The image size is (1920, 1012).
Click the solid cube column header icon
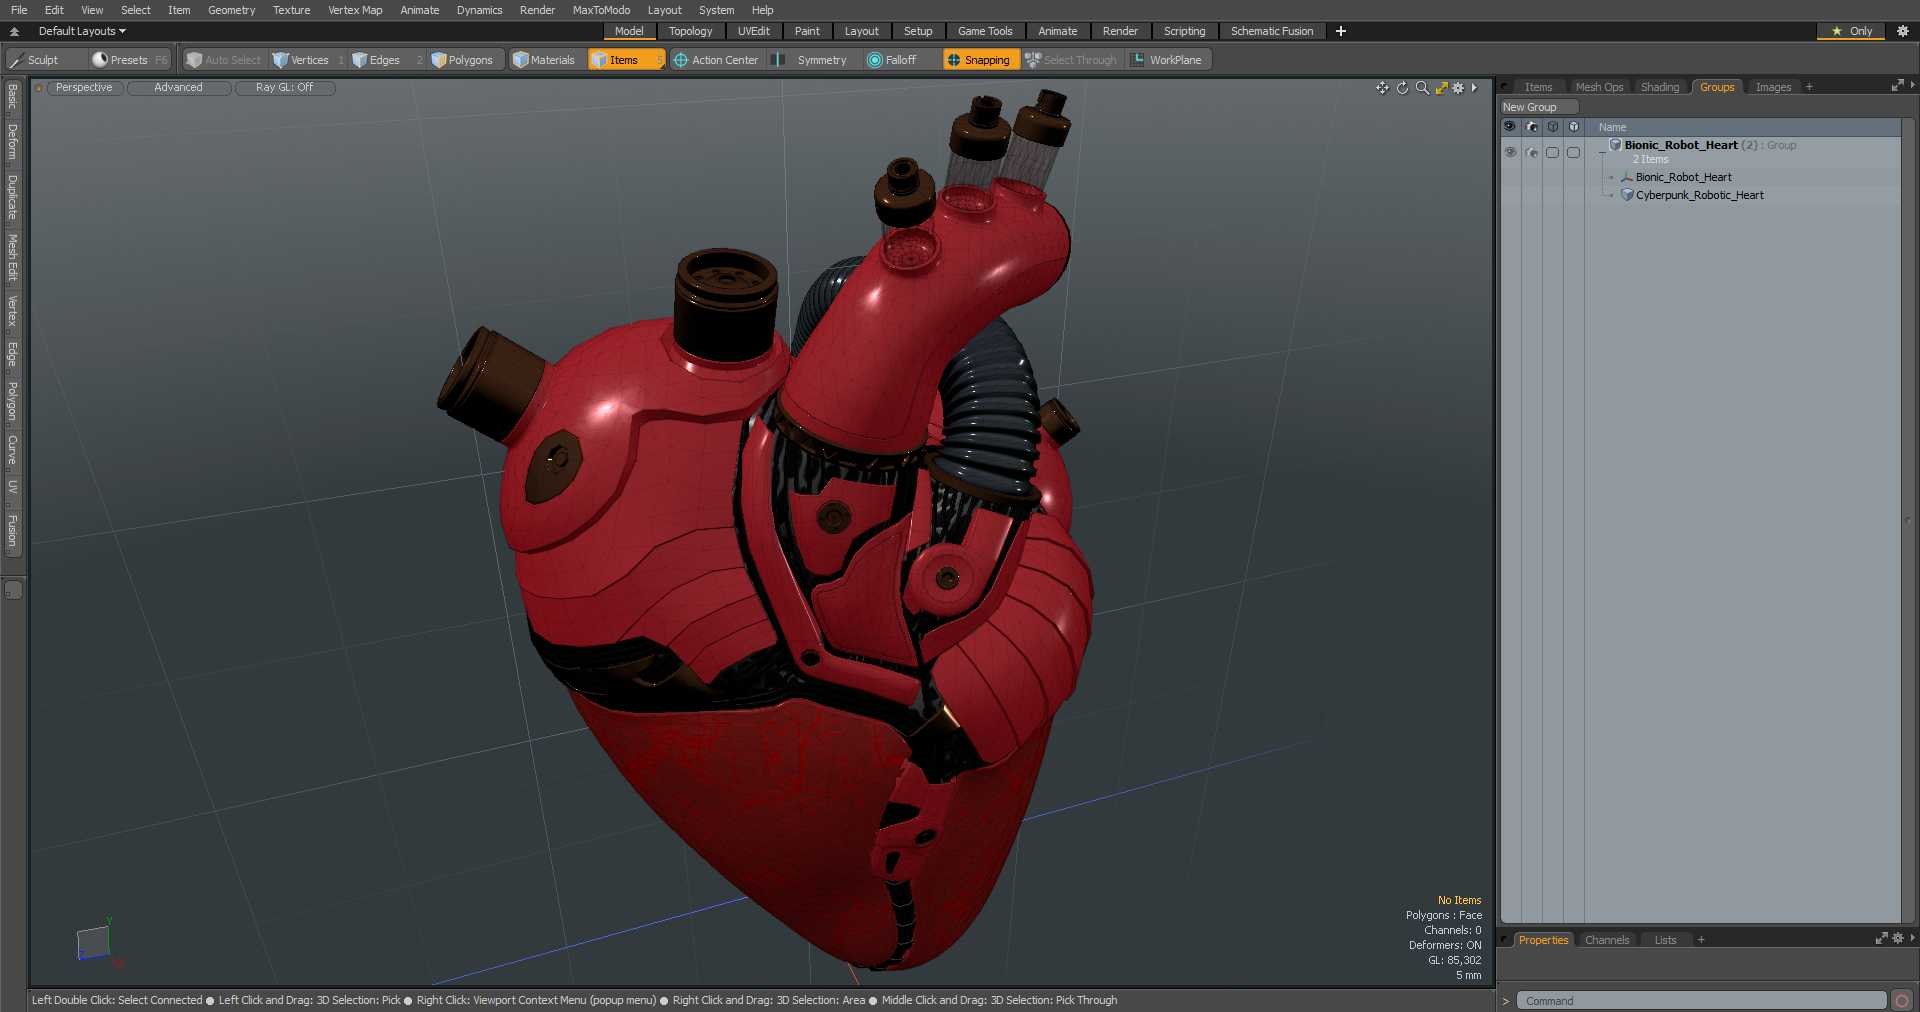click(x=1573, y=127)
